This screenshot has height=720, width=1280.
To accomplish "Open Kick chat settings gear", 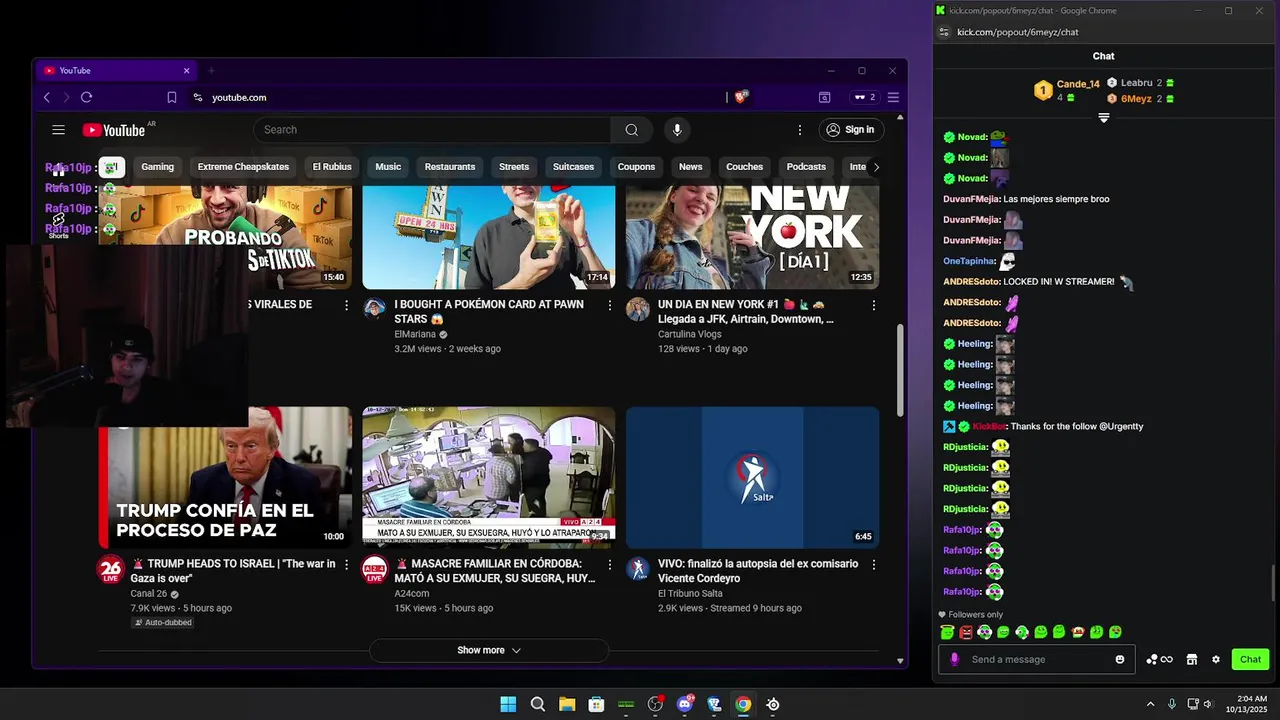I will [x=1216, y=659].
